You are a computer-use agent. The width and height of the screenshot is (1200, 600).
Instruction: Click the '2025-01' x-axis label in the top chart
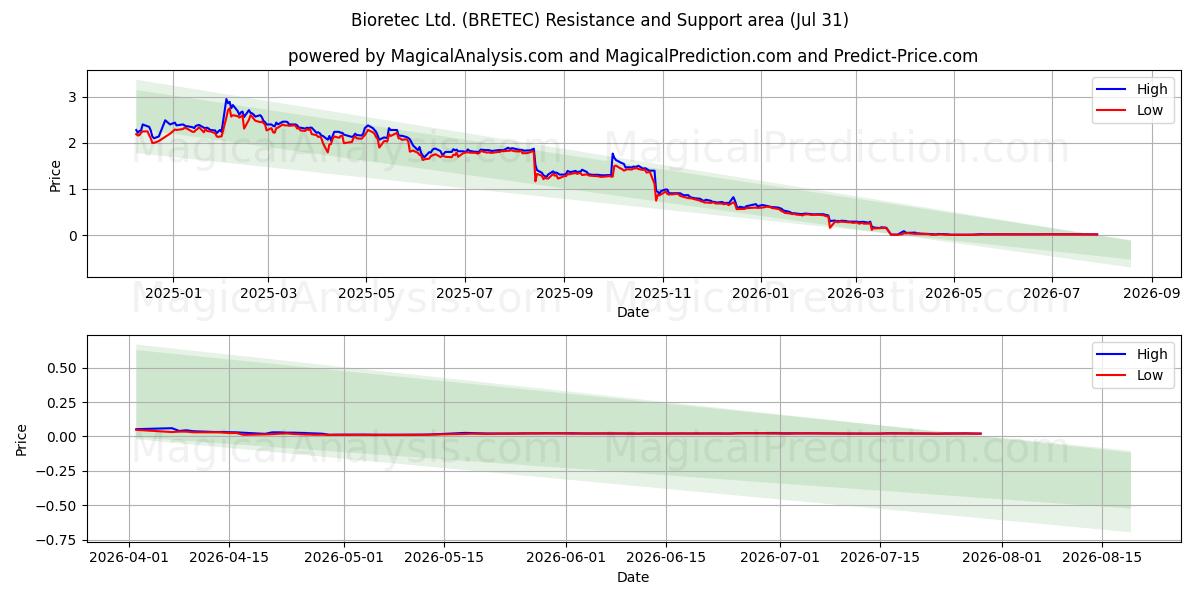(173, 294)
